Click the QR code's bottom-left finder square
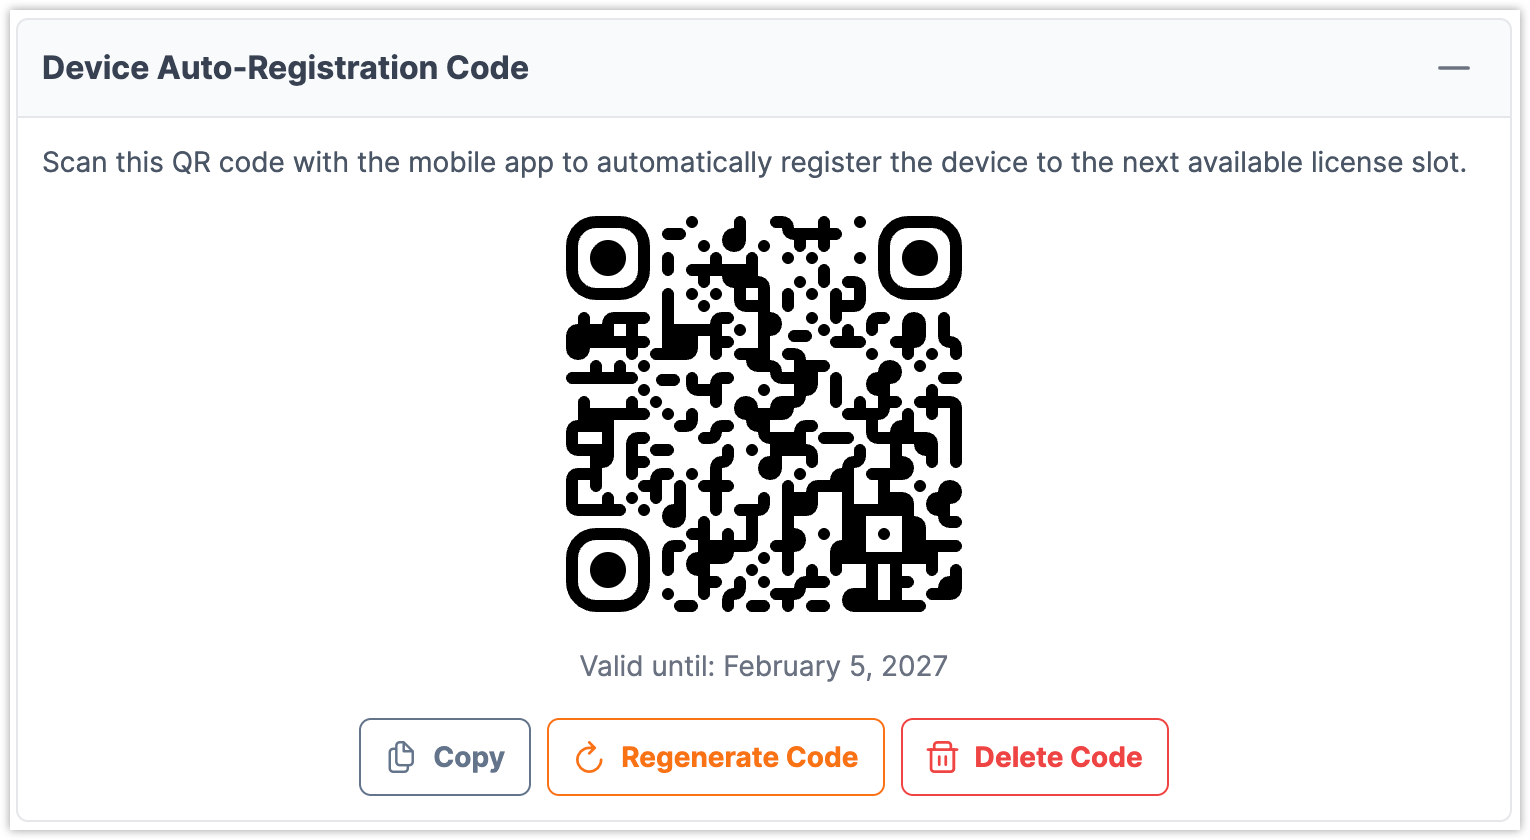 (x=608, y=570)
